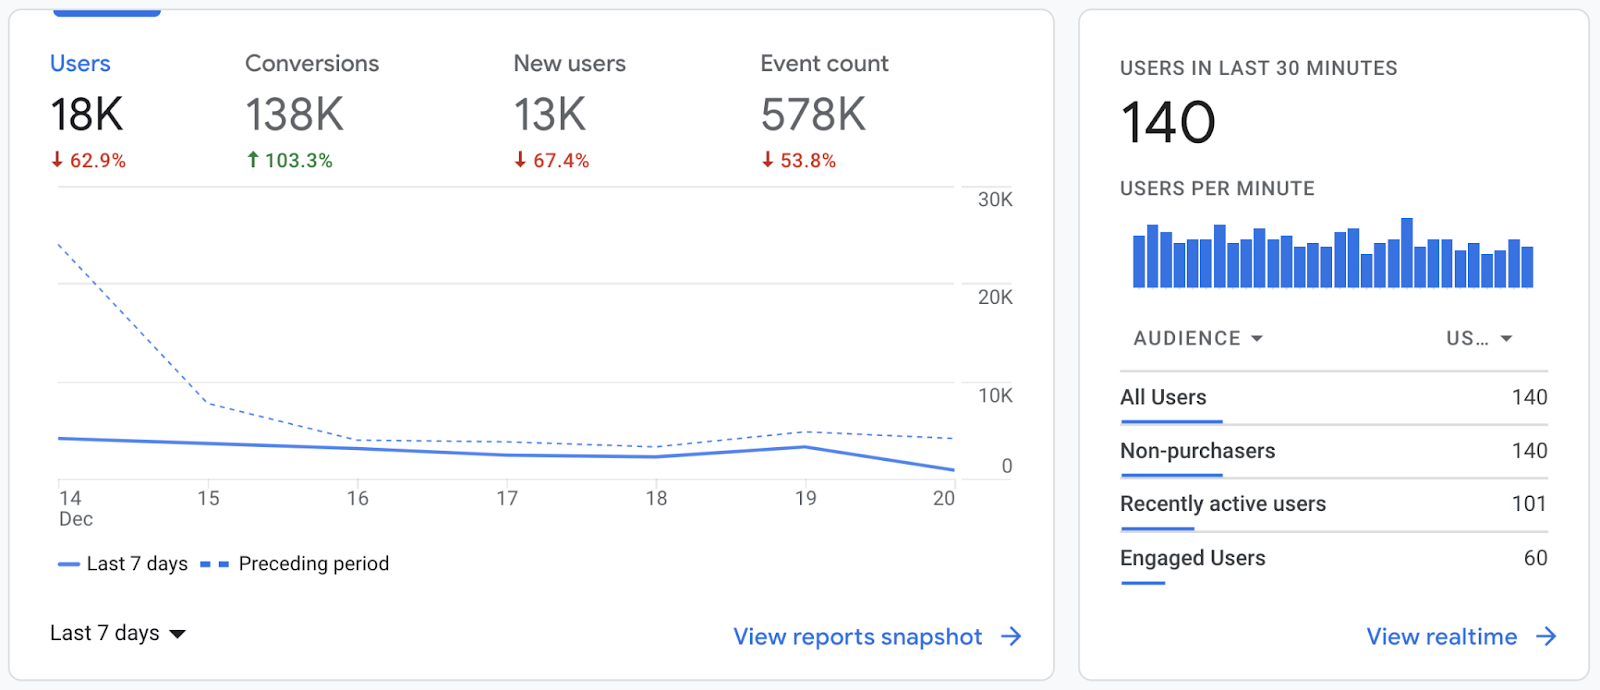Expand the Last 7 days date dropdown
Image resolution: width=1600 pixels, height=690 pixels.
[x=118, y=633]
